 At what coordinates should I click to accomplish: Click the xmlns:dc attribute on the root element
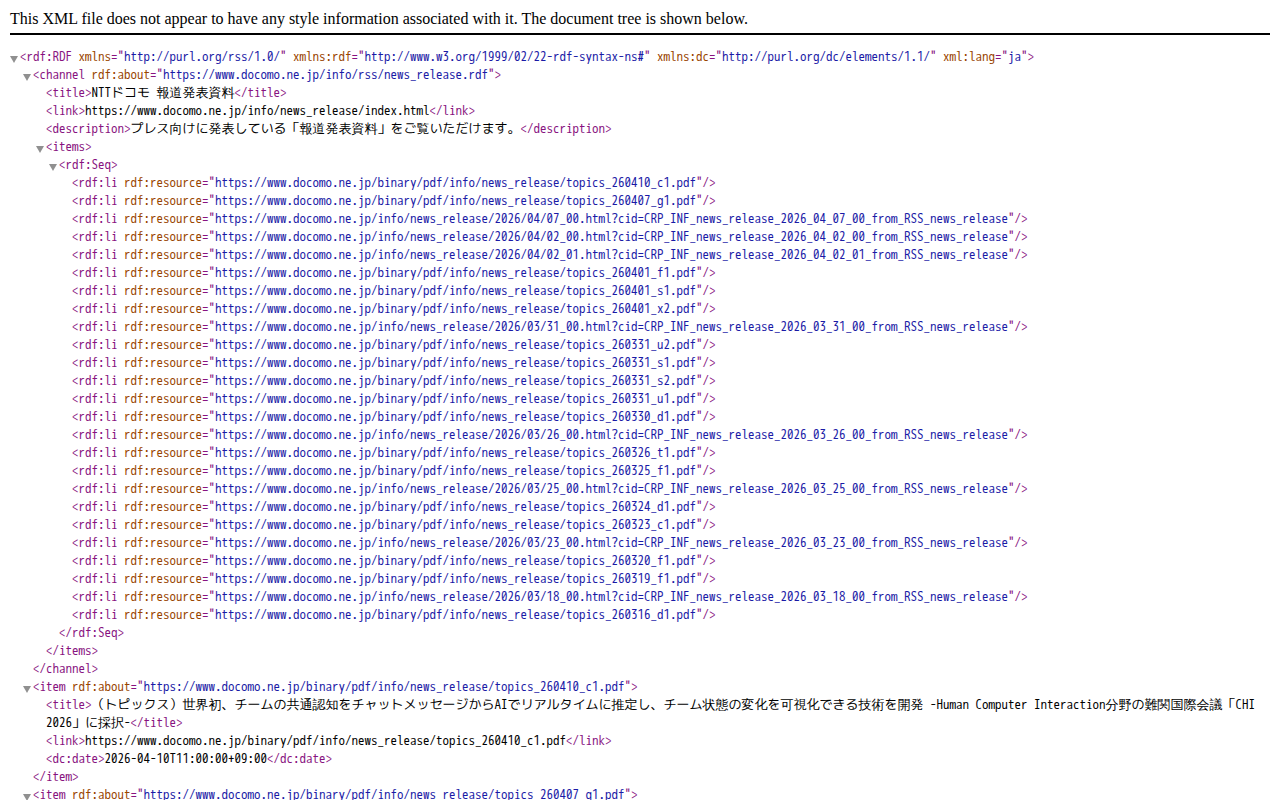(x=797, y=57)
